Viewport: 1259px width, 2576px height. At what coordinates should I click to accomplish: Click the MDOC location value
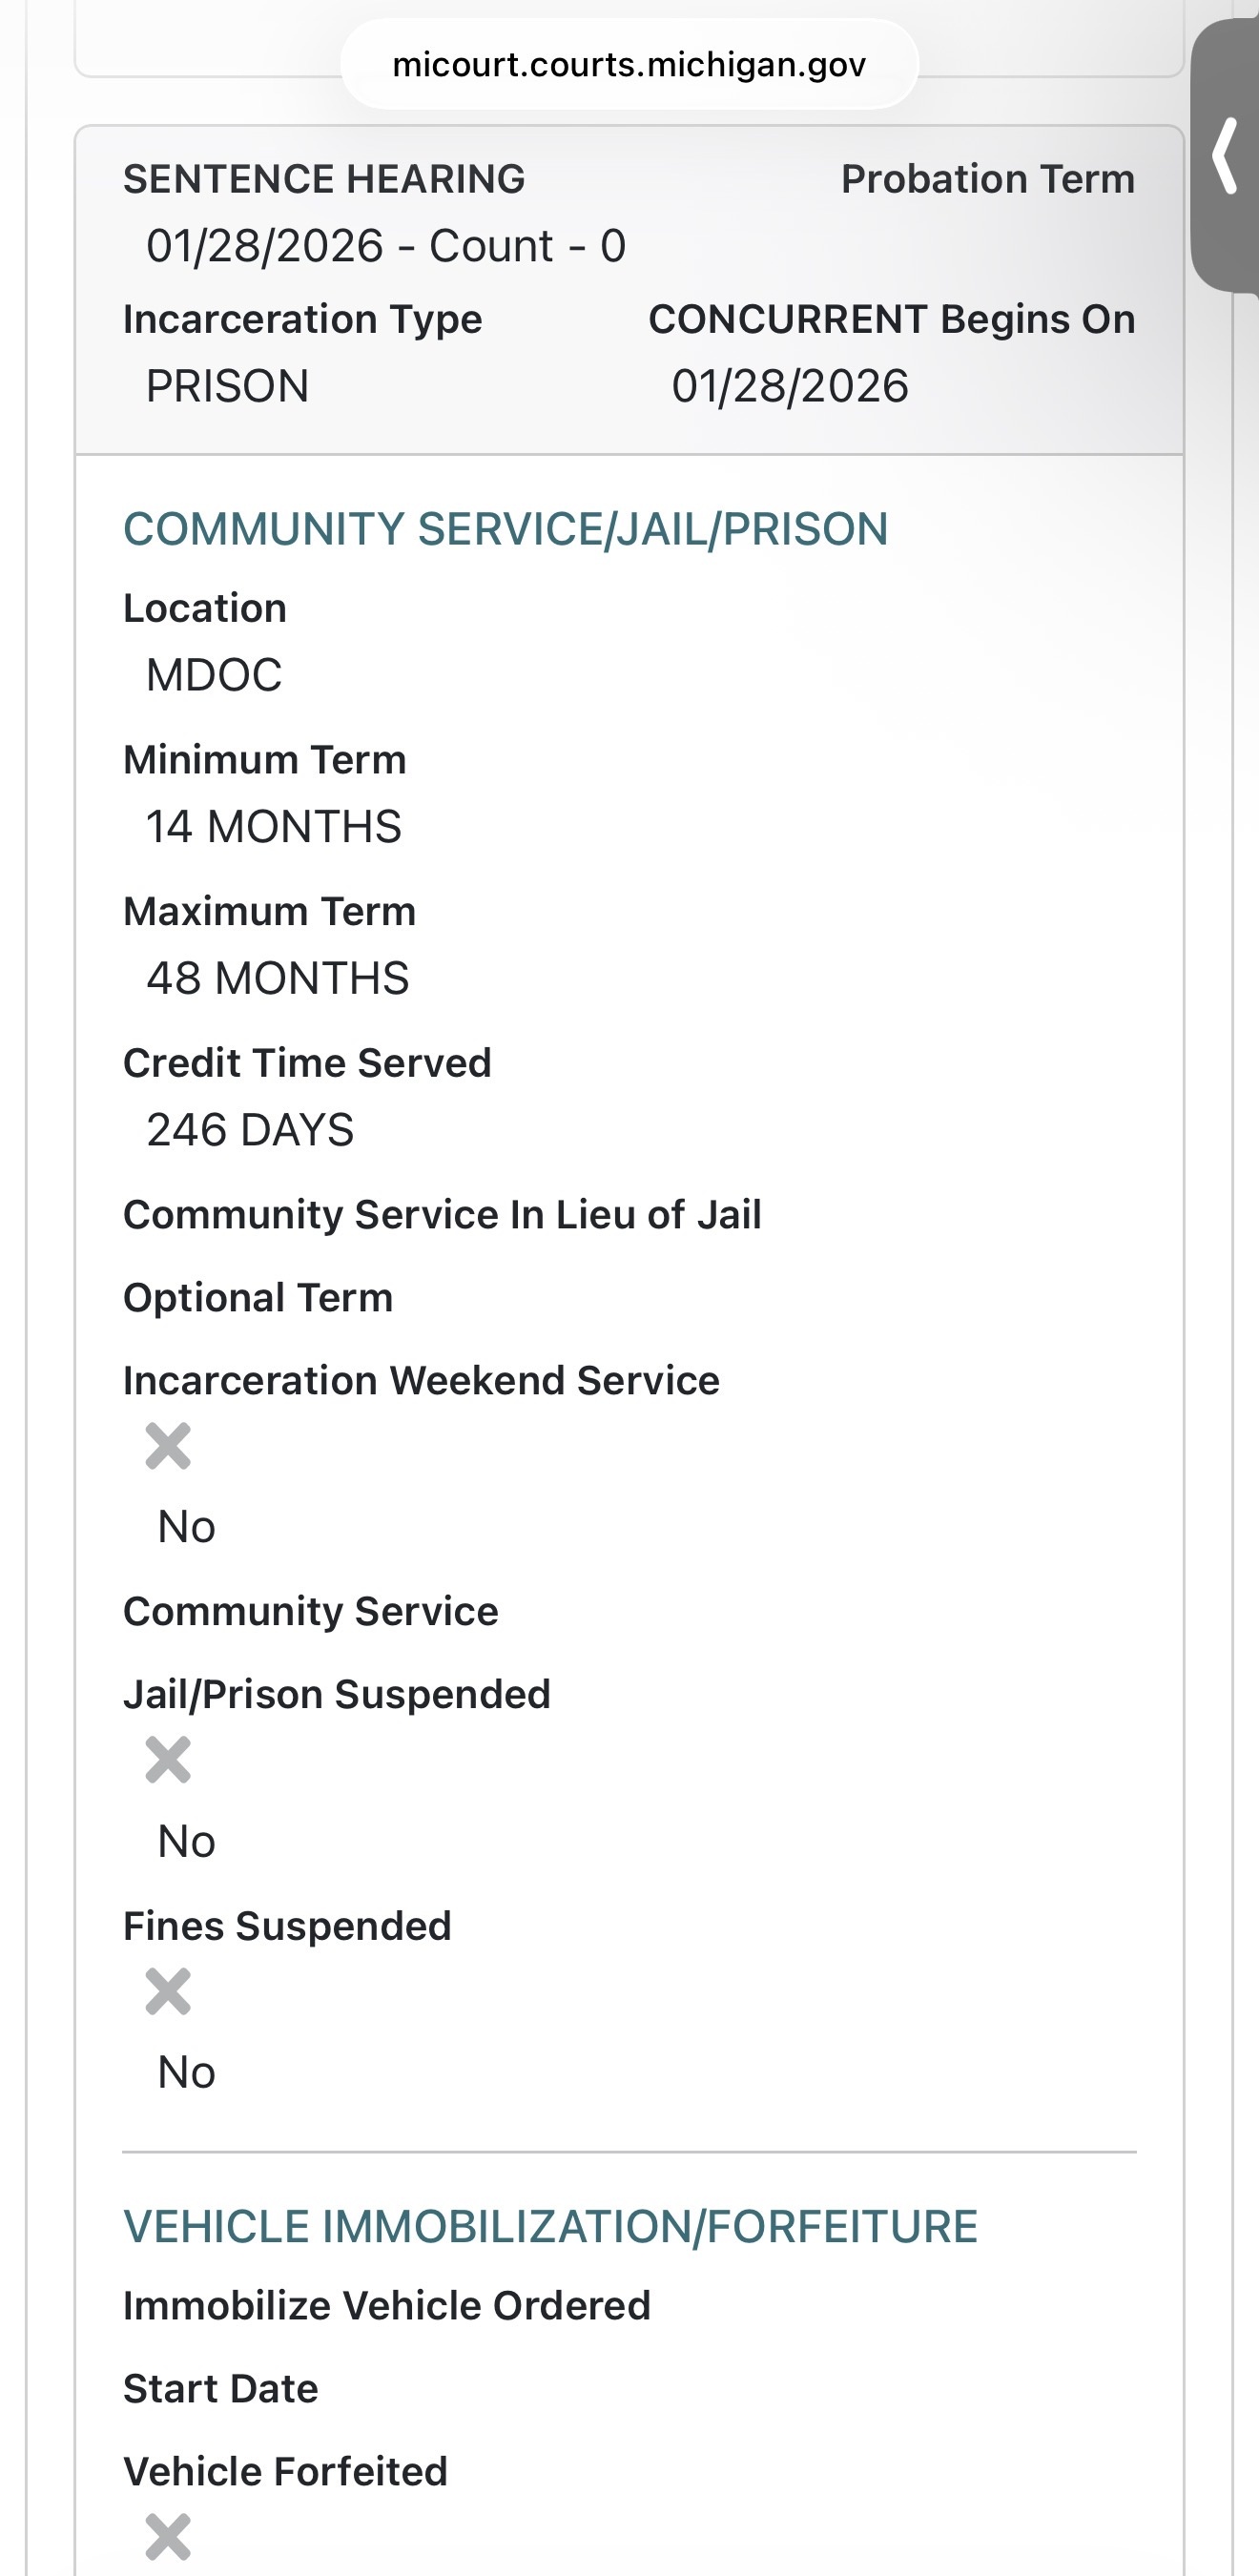coord(214,675)
